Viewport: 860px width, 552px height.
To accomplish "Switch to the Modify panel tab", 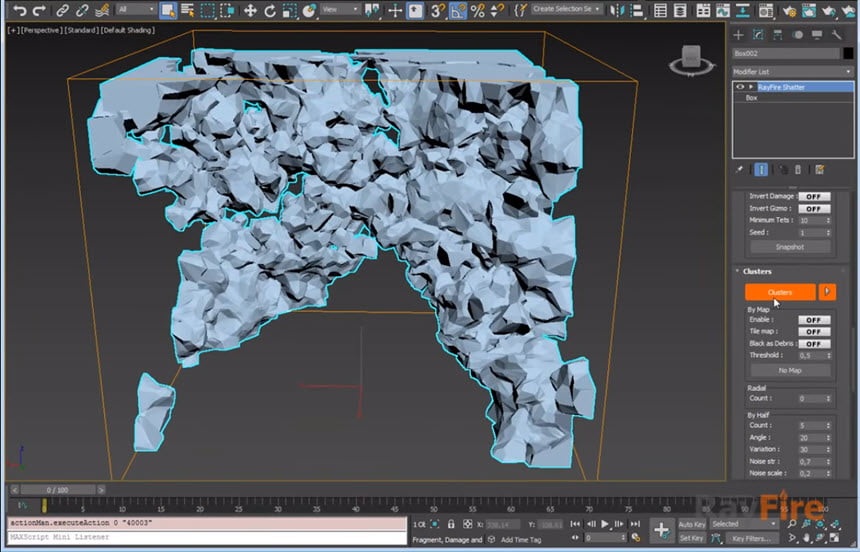I will point(758,35).
